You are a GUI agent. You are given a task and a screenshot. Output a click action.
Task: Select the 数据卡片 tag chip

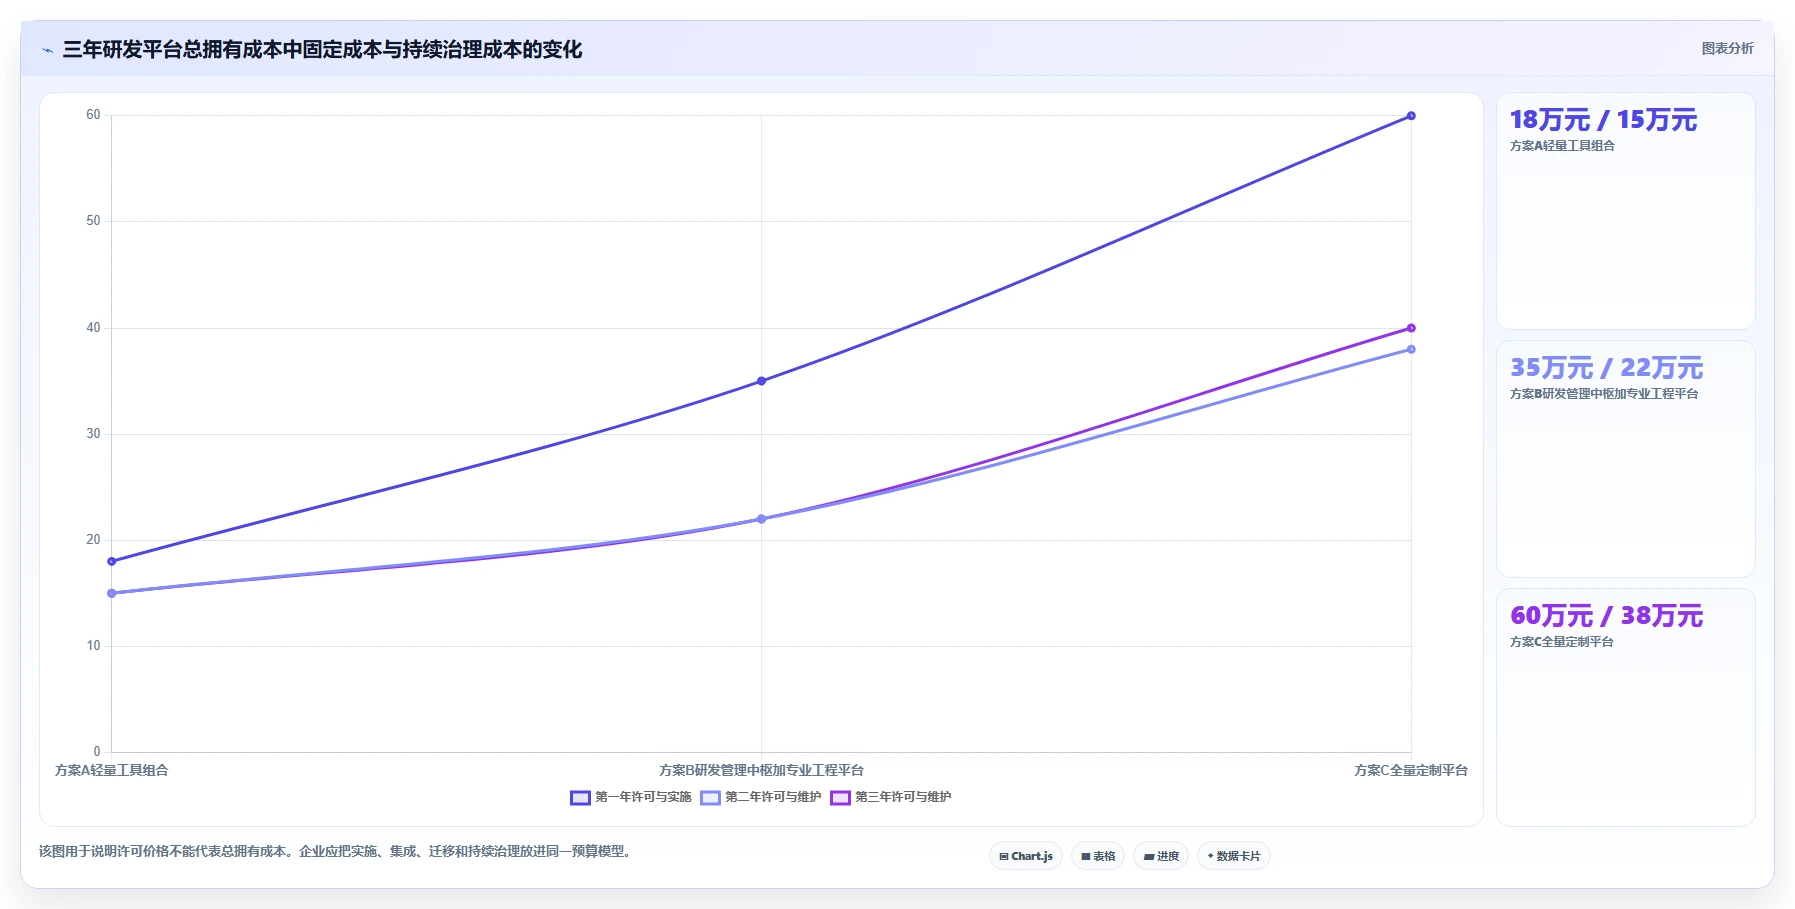point(1234,856)
